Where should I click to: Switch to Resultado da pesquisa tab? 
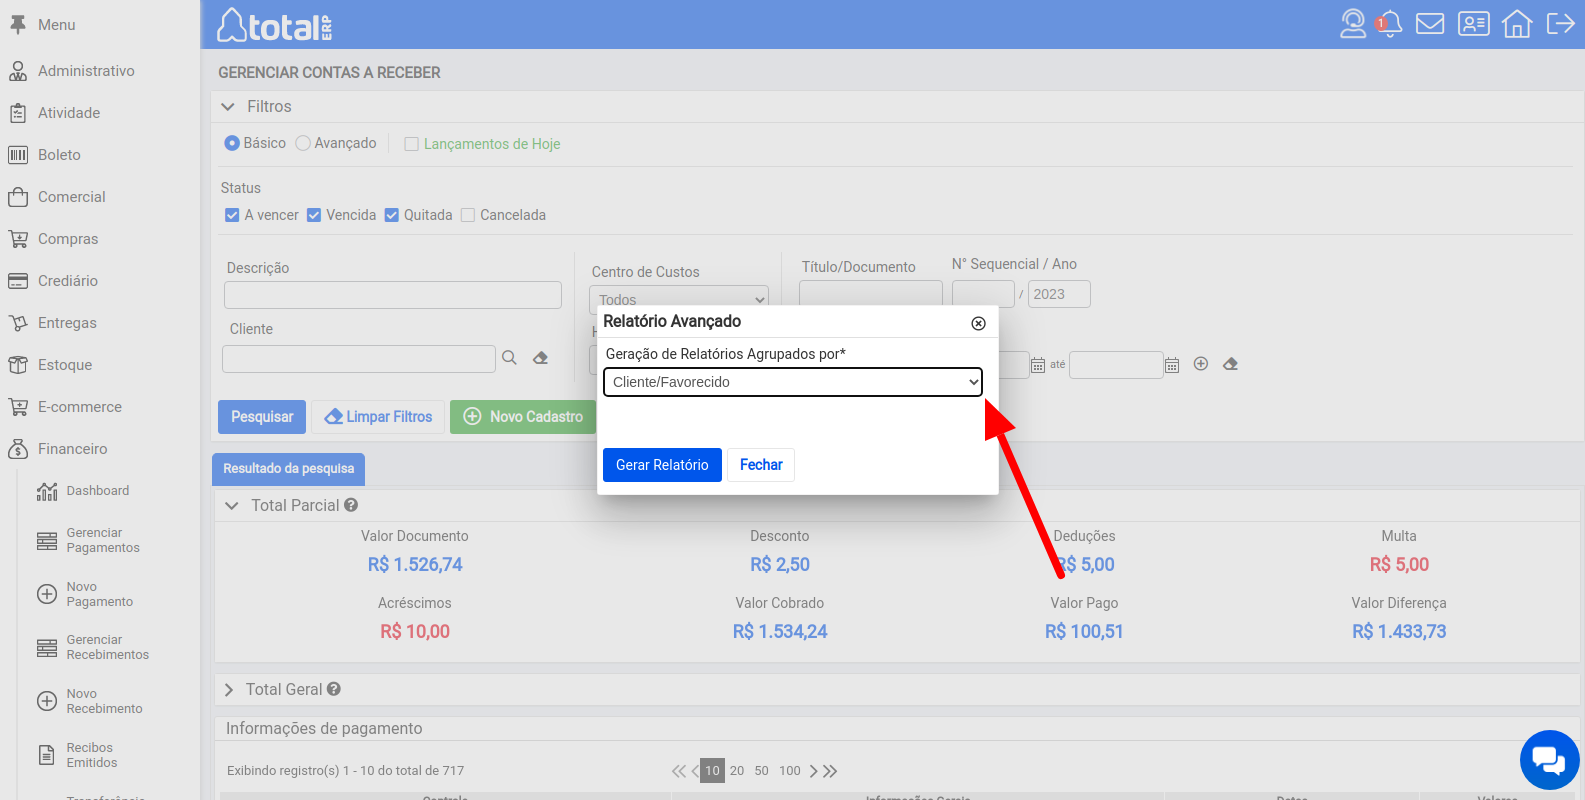[288, 469]
